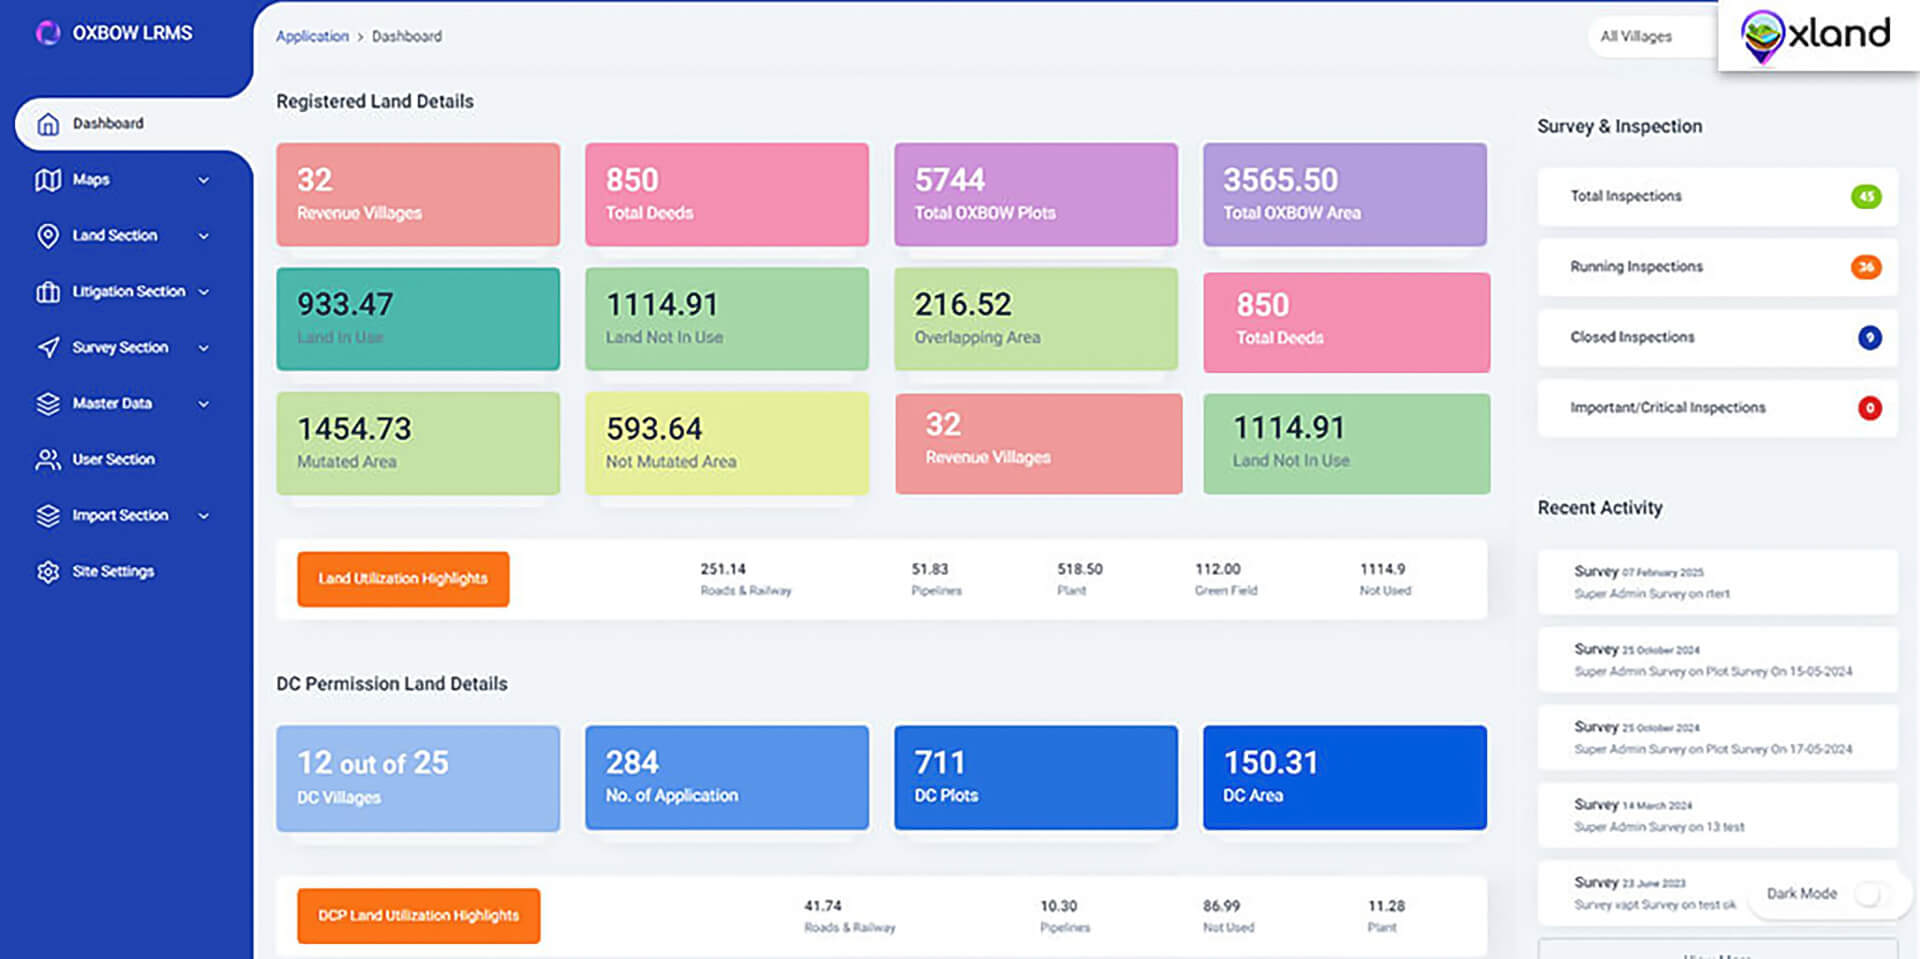Image resolution: width=1920 pixels, height=959 pixels.
Task: Select the Master Data menu item
Action: (x=112, y=404)
